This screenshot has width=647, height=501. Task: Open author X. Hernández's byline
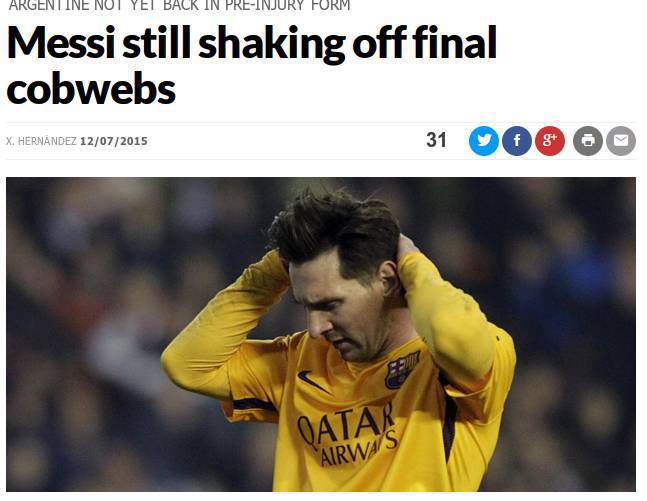[x=41, y=141]
